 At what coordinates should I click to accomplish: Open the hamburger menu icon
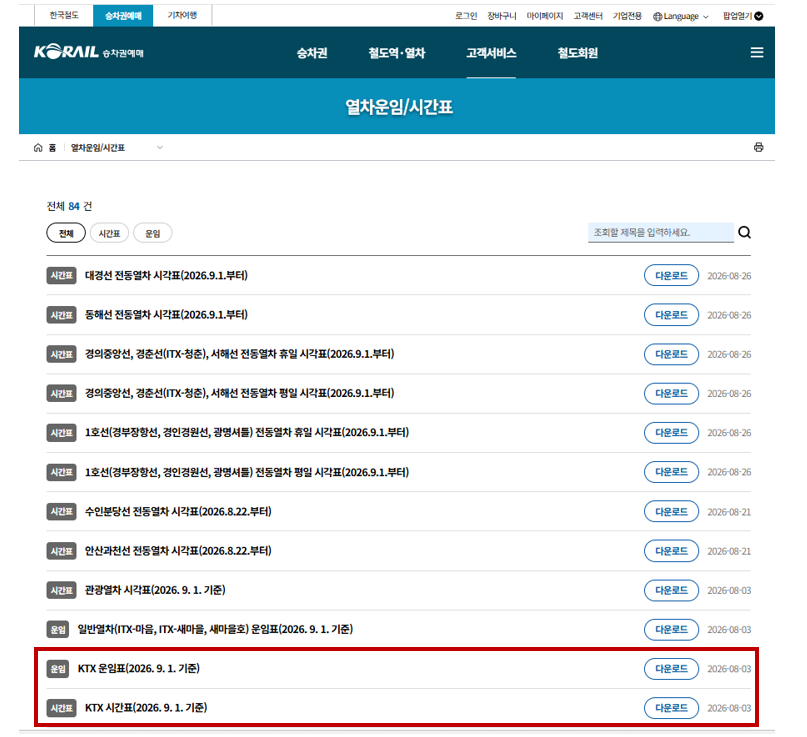[x=757, y=52]
